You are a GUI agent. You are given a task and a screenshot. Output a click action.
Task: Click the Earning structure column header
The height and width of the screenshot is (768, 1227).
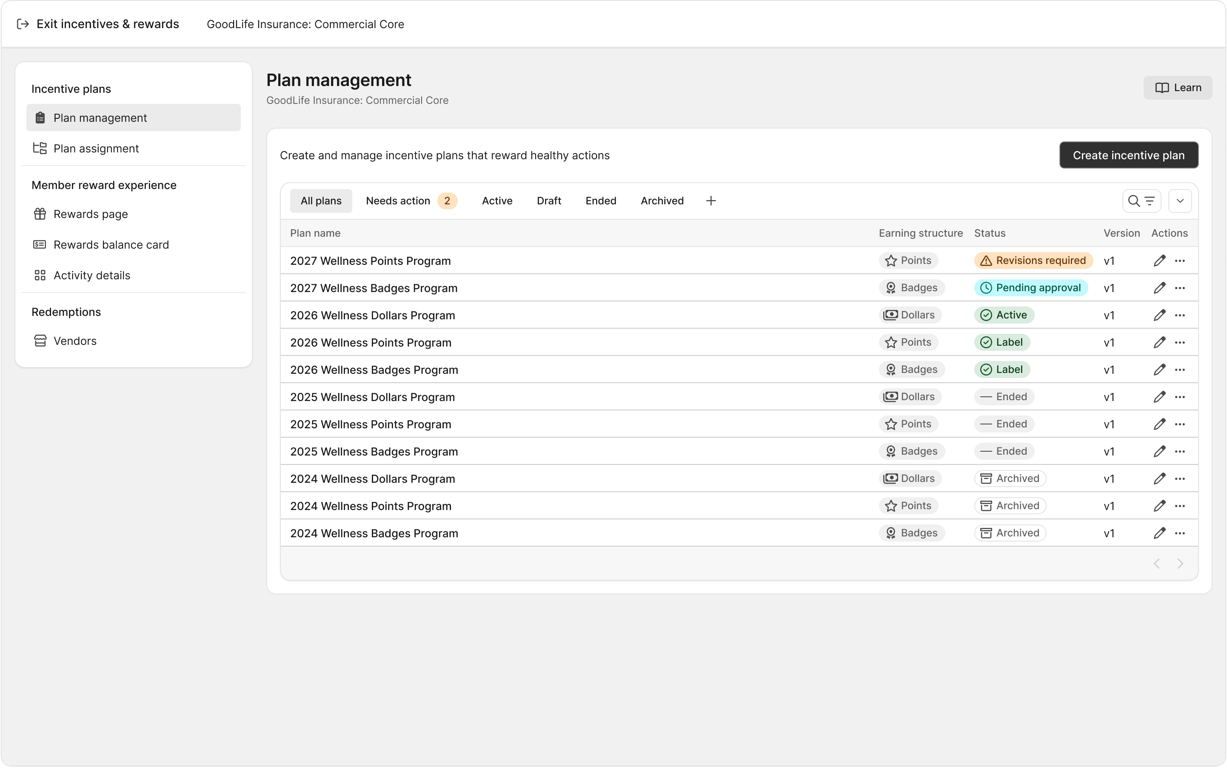click(921, 233)
